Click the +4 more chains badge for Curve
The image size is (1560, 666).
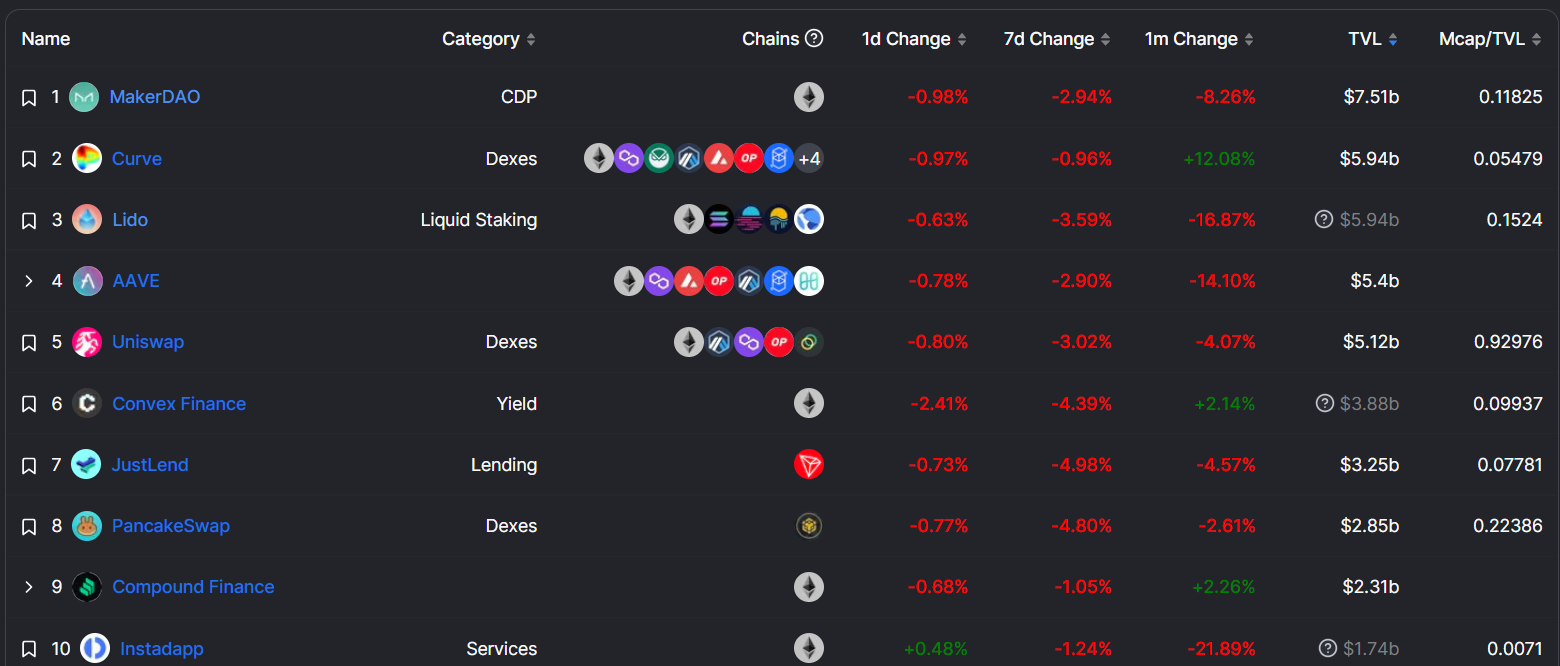pos(809,159)
